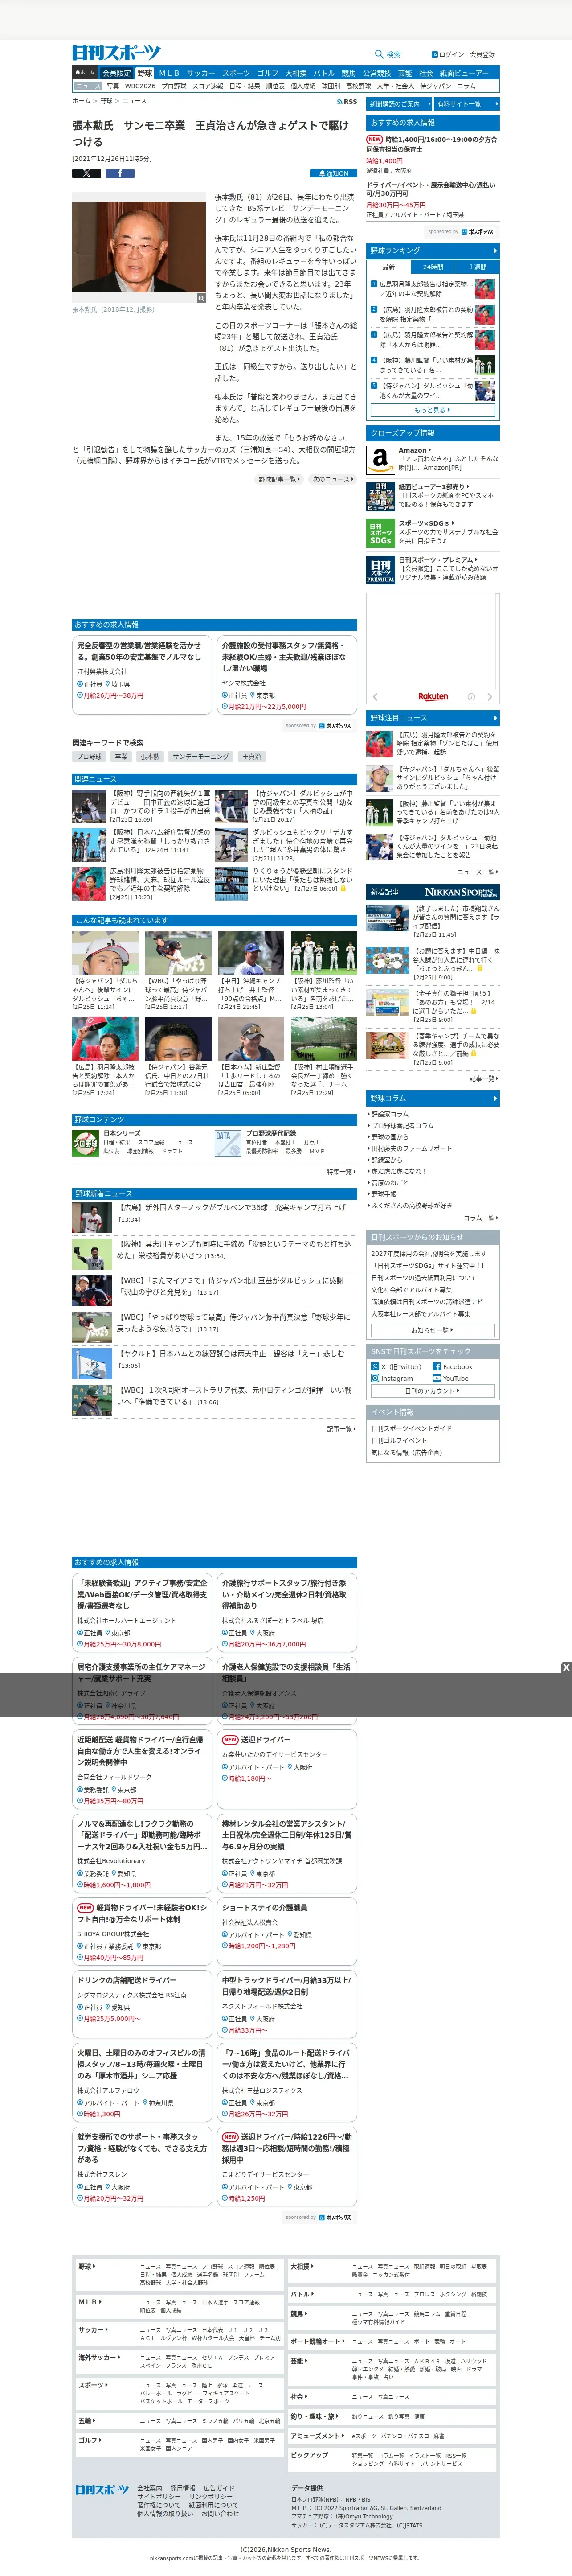Open the 野球記事一覧 link below the article

click(279, 479)
